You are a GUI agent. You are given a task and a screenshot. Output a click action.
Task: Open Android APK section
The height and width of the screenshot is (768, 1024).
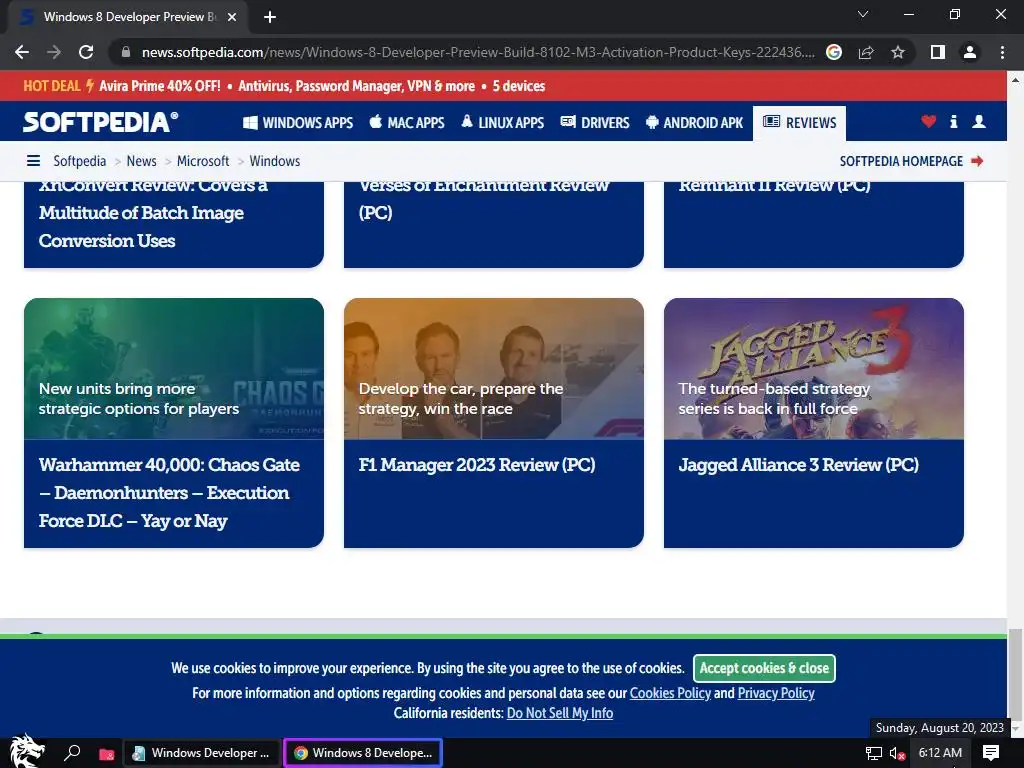pyautogui.click(x=694, y=123)
